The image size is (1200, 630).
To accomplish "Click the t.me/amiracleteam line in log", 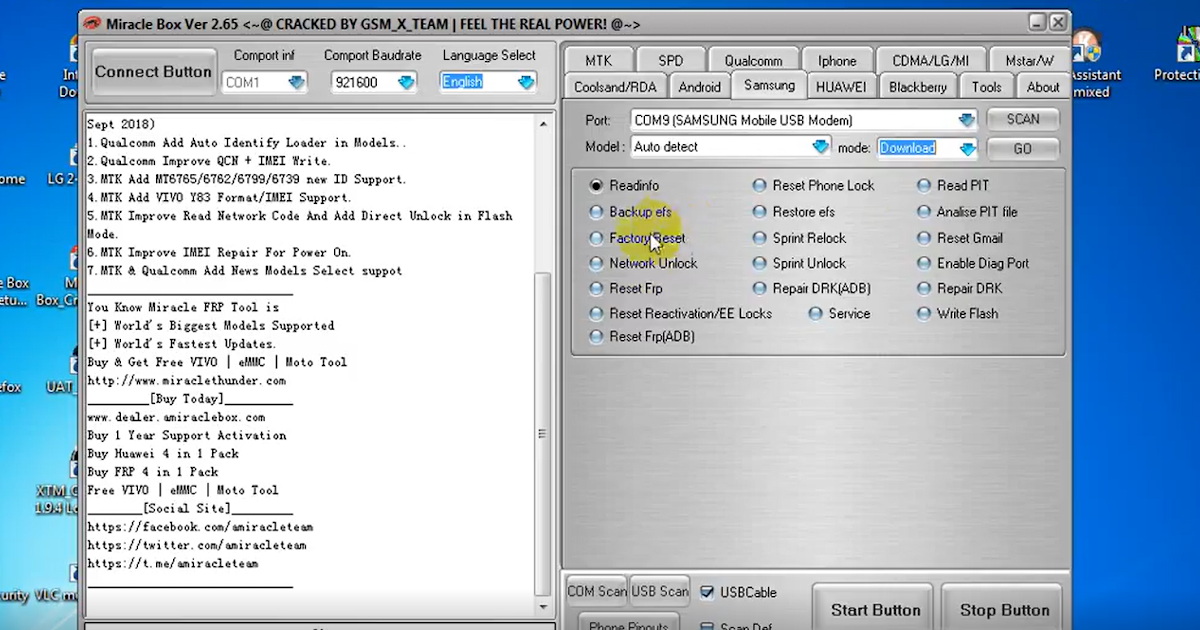I will click(x=172, y=564).
